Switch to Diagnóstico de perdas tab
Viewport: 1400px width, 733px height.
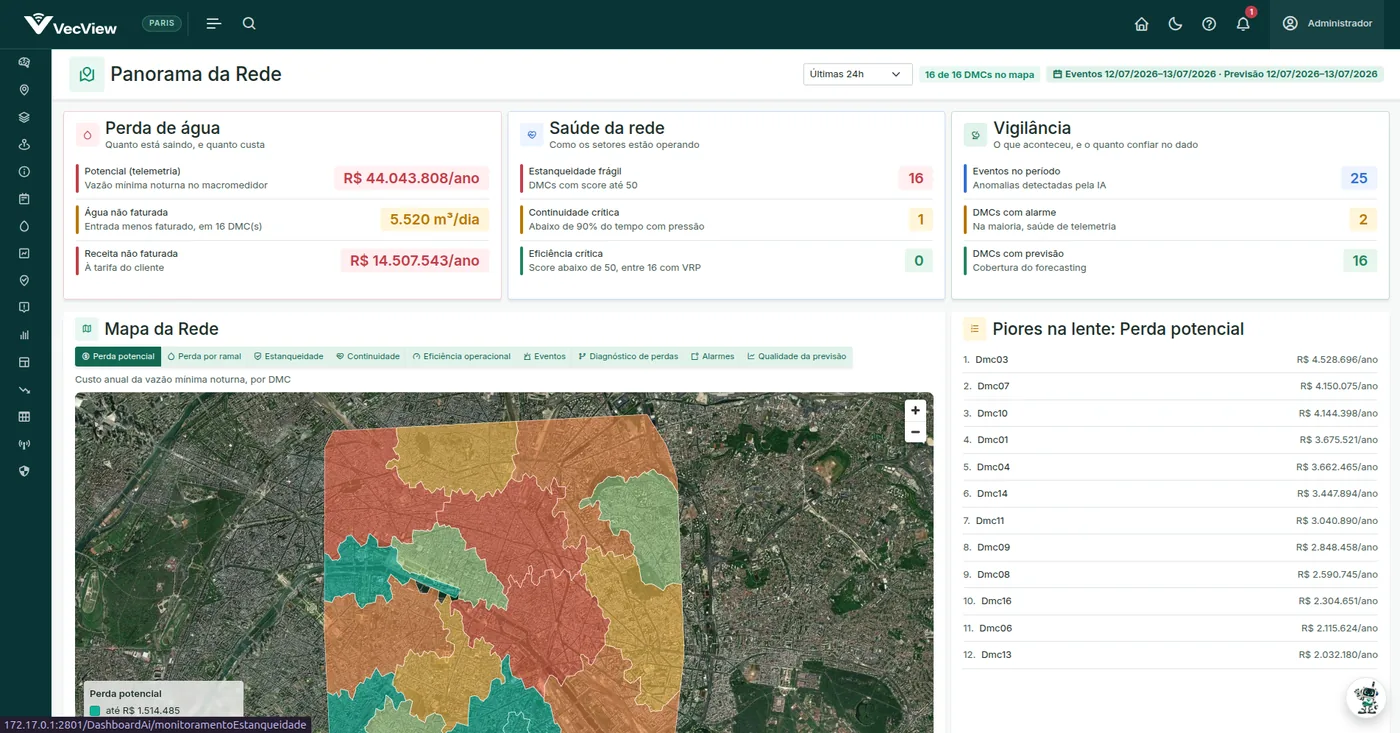tap(628, 356)
